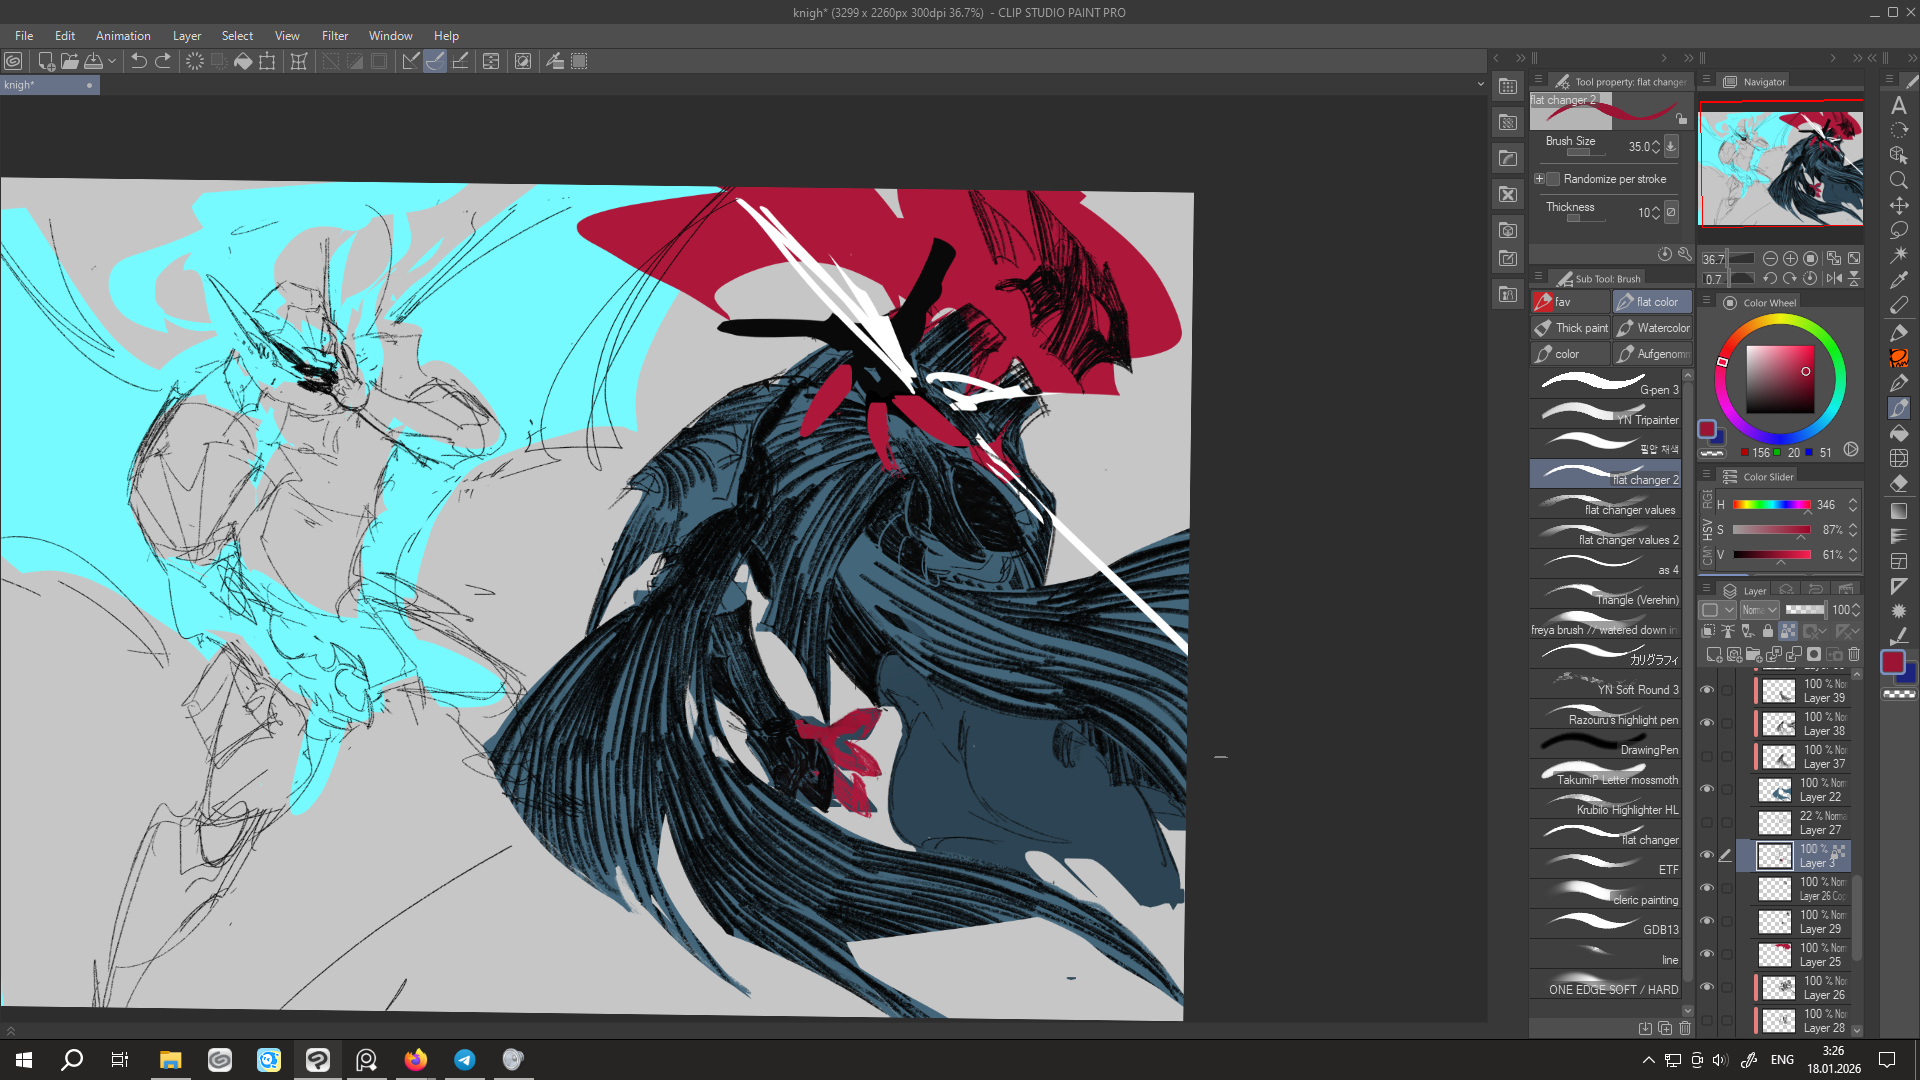Show the hidden Layer 27
1920x1080 pixels.
pyautogui.click(x=1707, y=822)
